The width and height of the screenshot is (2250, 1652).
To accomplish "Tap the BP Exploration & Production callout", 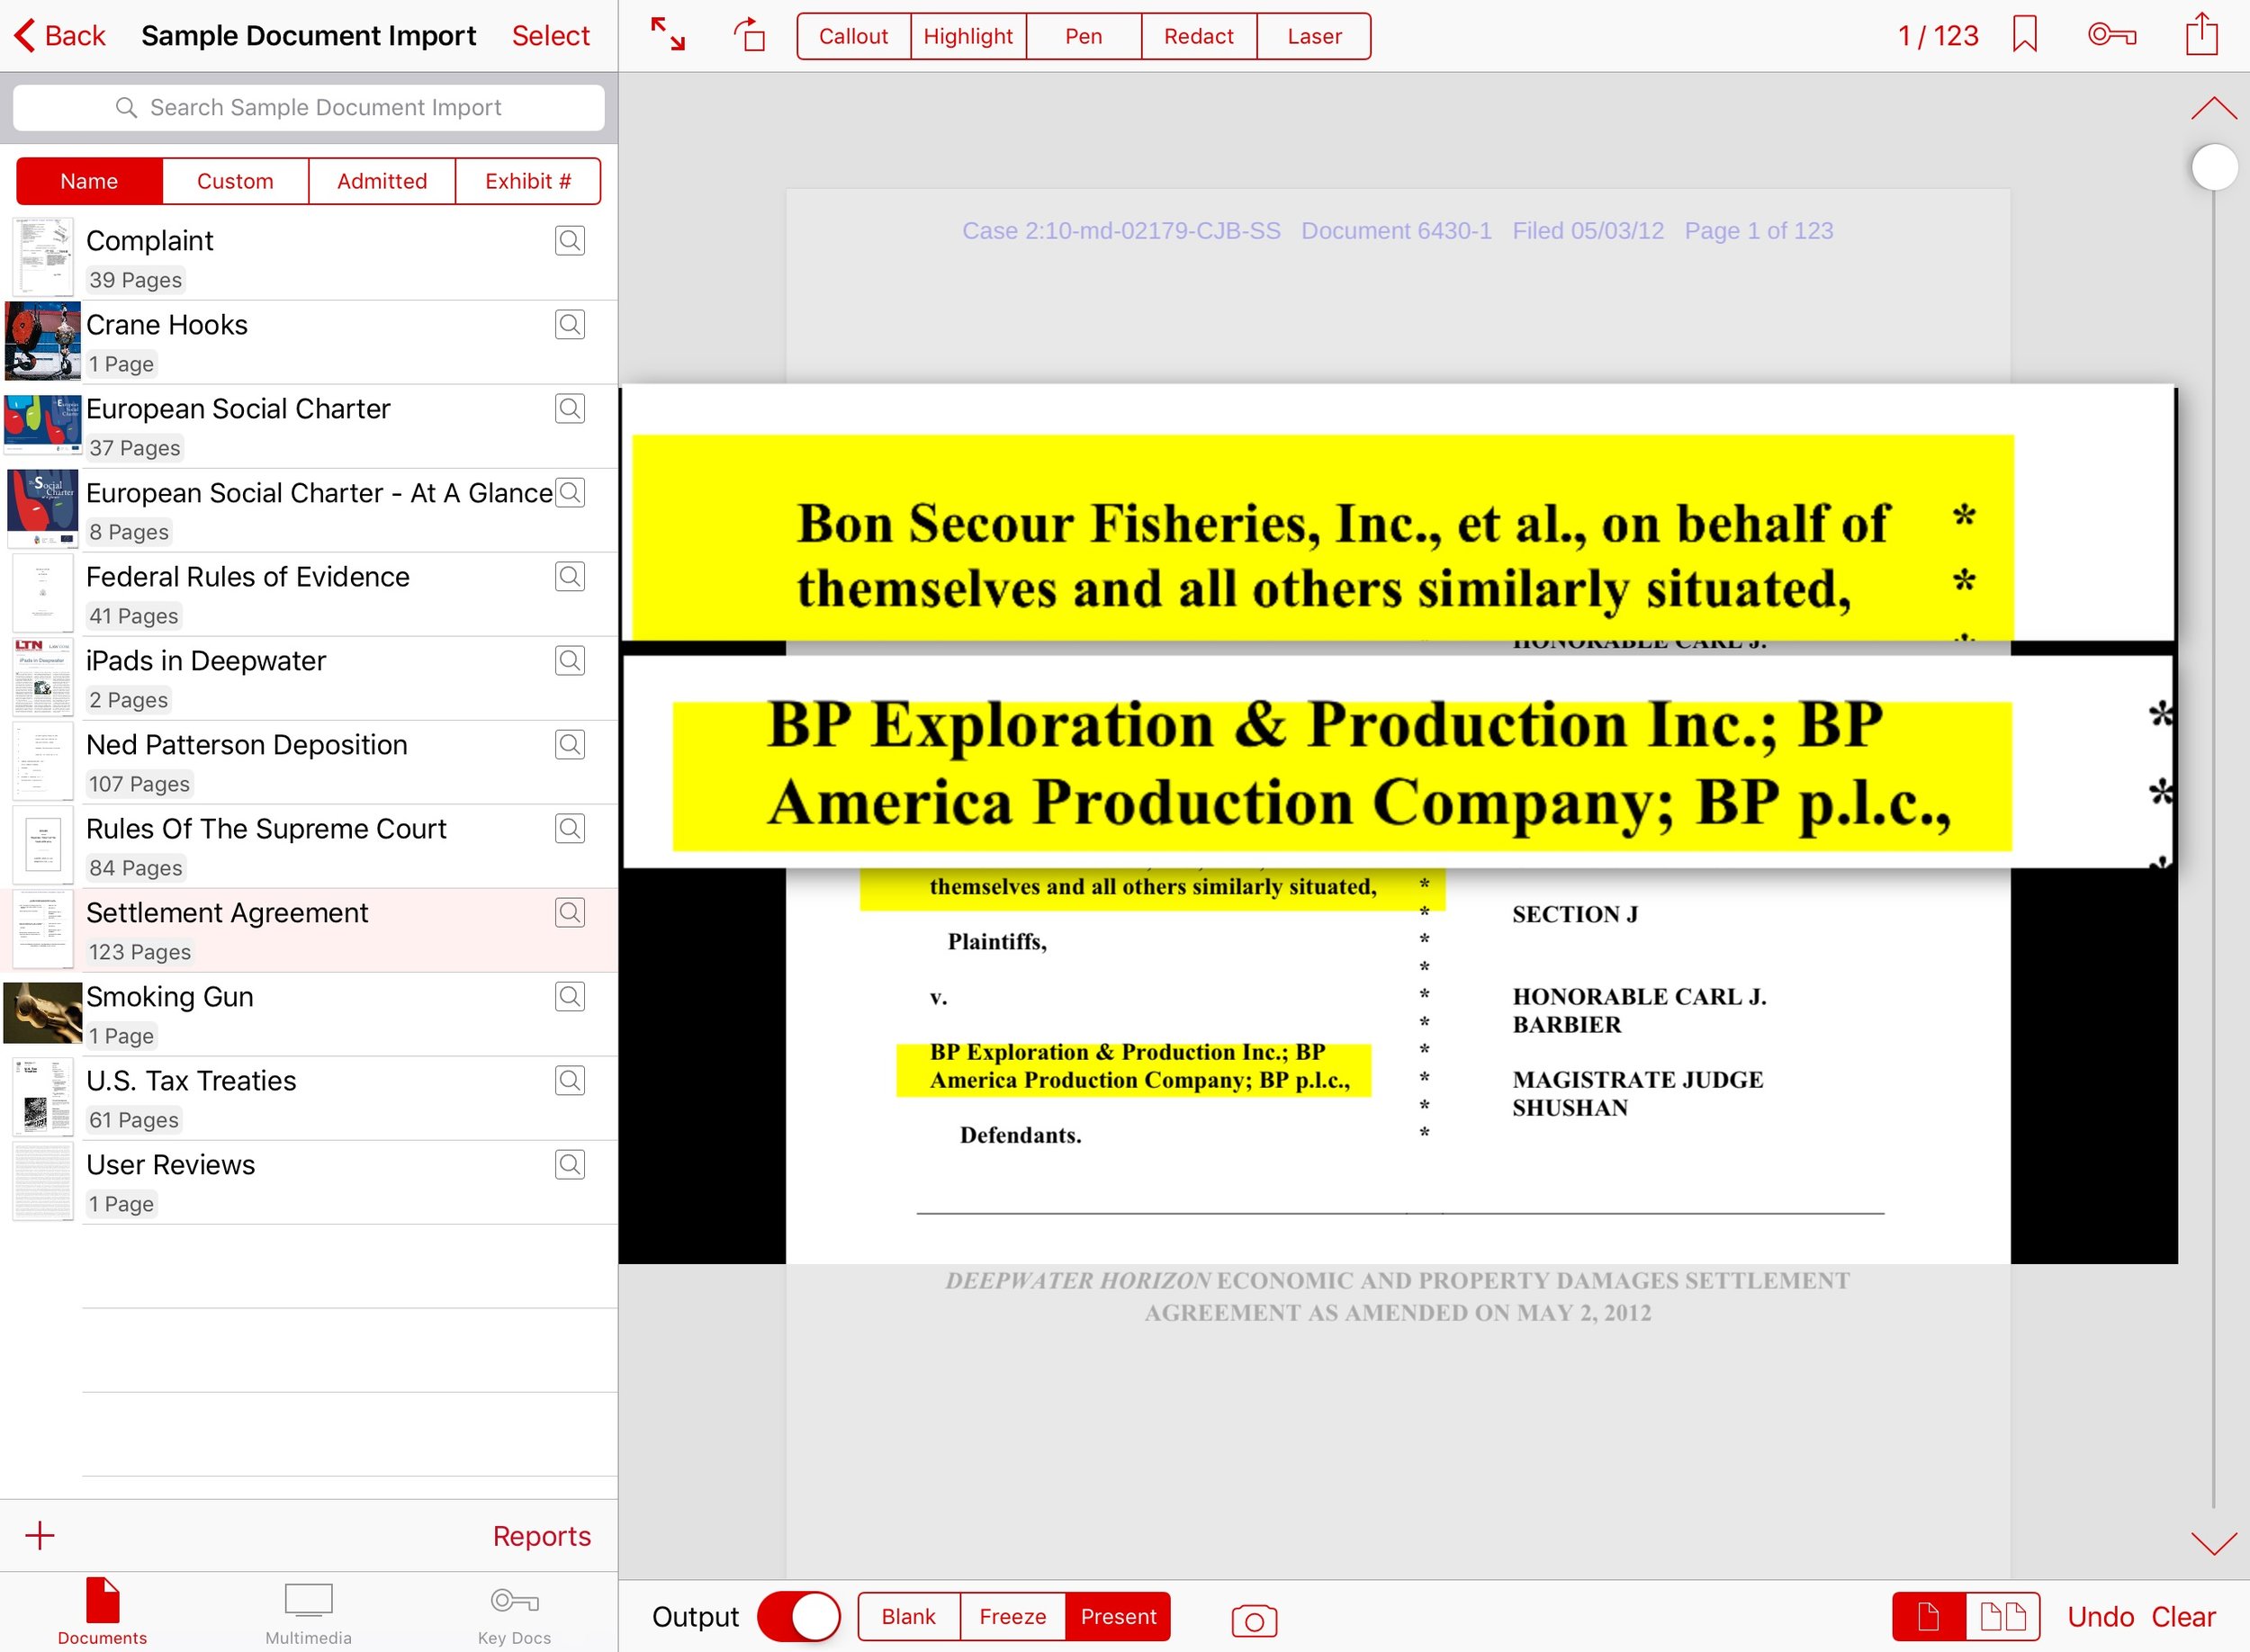I will (x=1397, y=762).
